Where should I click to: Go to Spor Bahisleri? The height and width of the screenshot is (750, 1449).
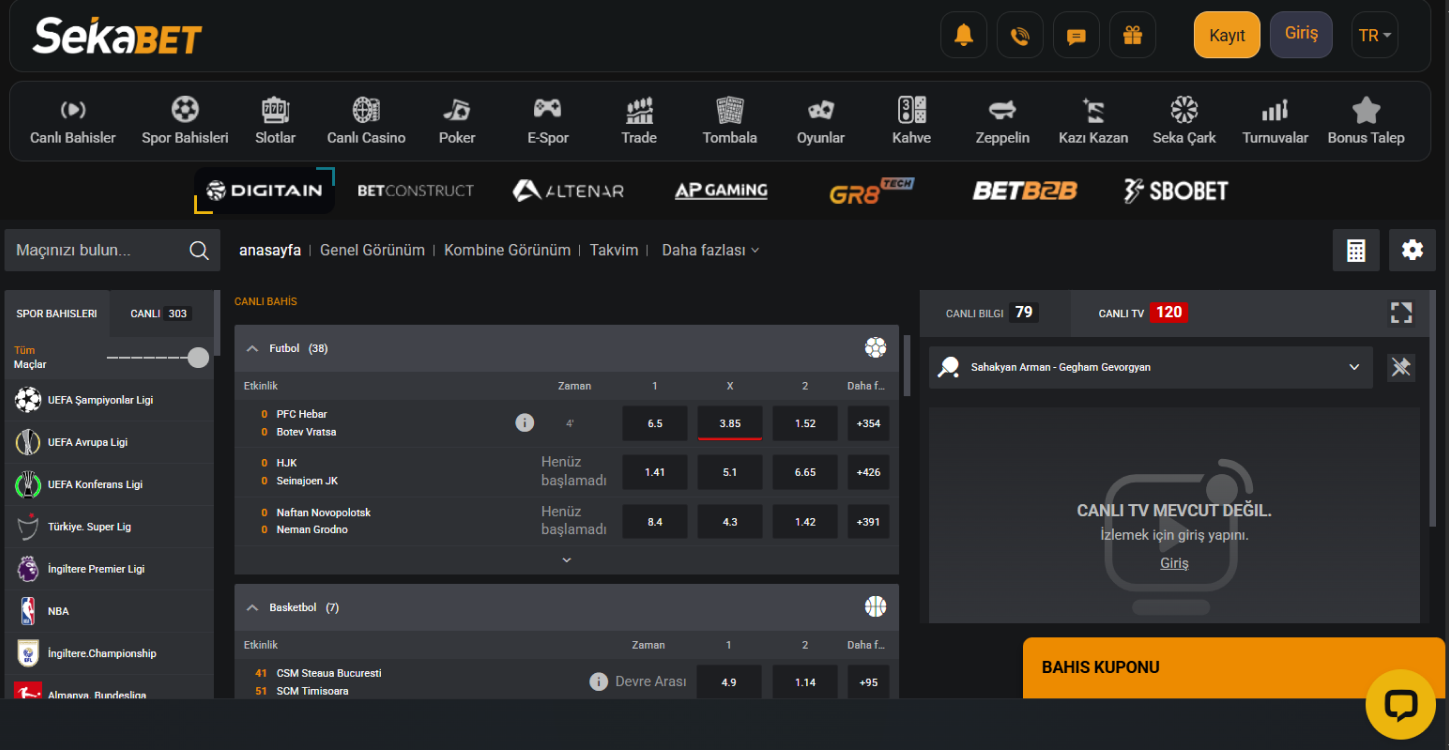click(x=185, y=121)
